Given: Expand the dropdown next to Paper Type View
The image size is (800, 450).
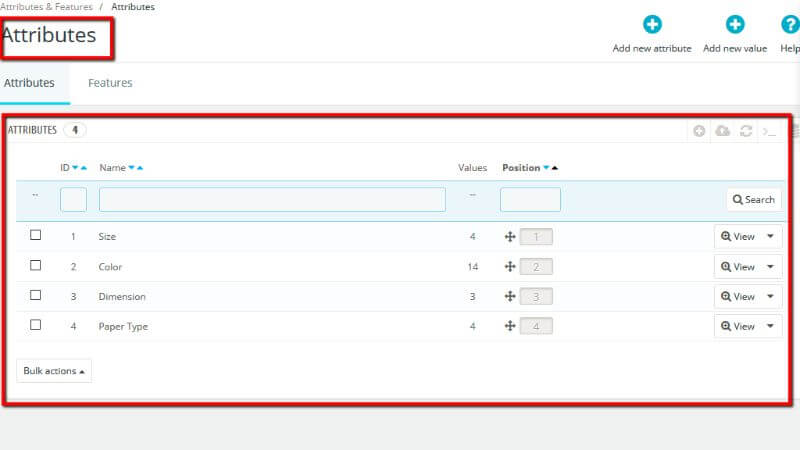Looking at the screenshot, I should click(x=770, y=326).
